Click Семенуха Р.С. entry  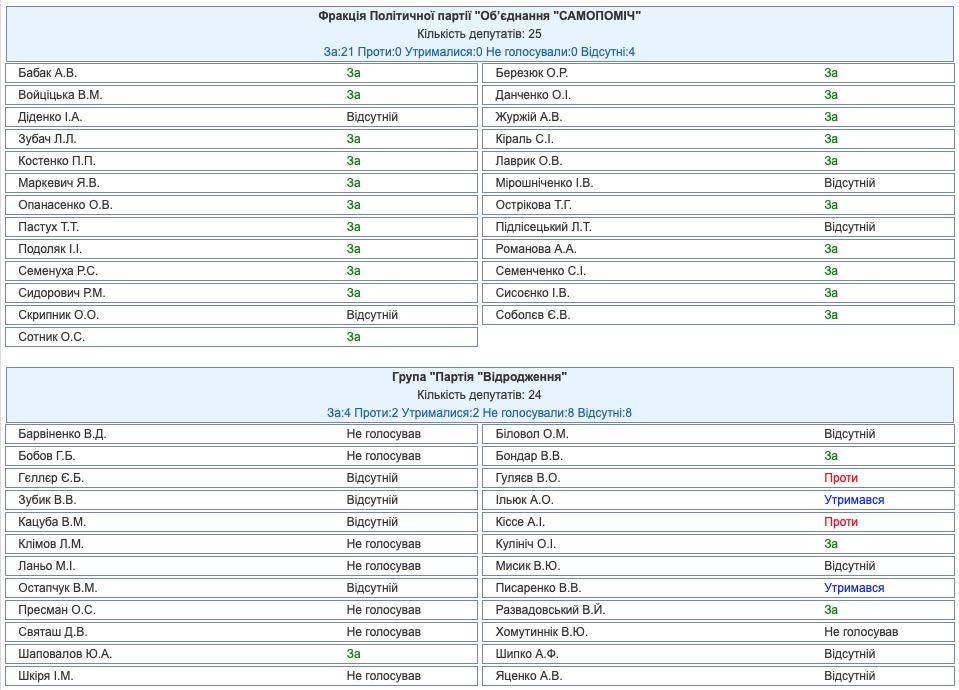pos(58,271)
